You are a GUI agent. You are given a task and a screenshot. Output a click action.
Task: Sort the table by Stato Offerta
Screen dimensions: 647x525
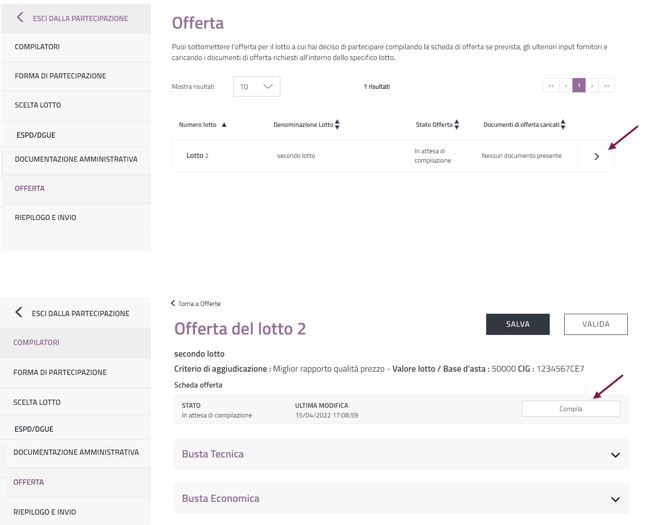pos(456,125)
